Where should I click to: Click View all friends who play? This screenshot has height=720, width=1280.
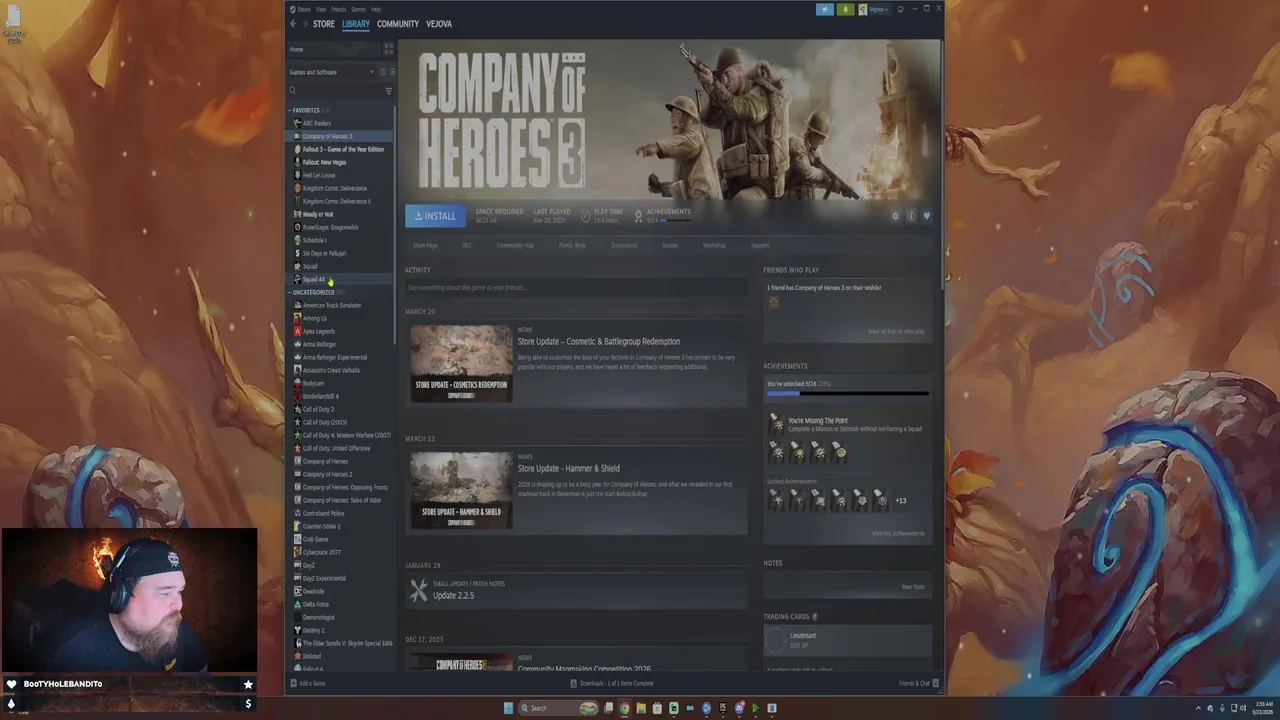(x=896, y=331)
